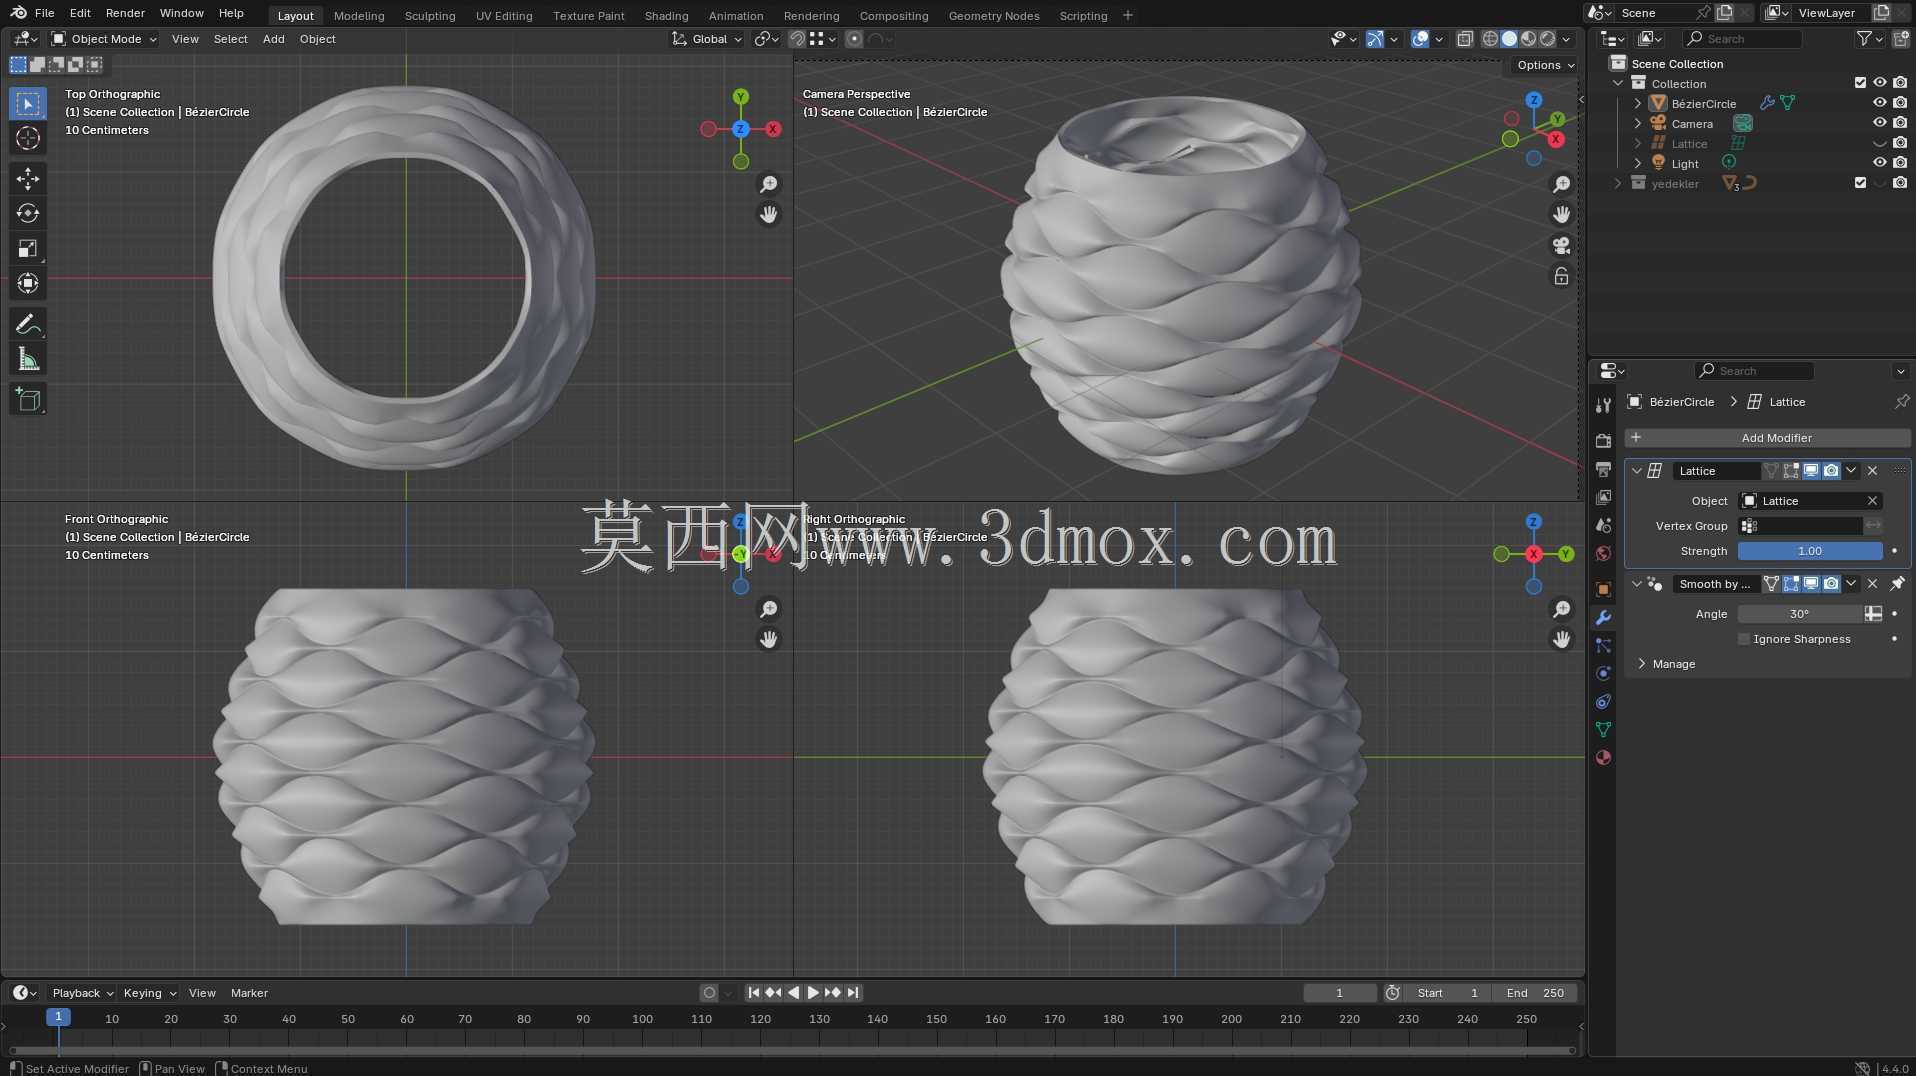Select the Annotate tool
1916x1076 pixels.
[28, 324]
